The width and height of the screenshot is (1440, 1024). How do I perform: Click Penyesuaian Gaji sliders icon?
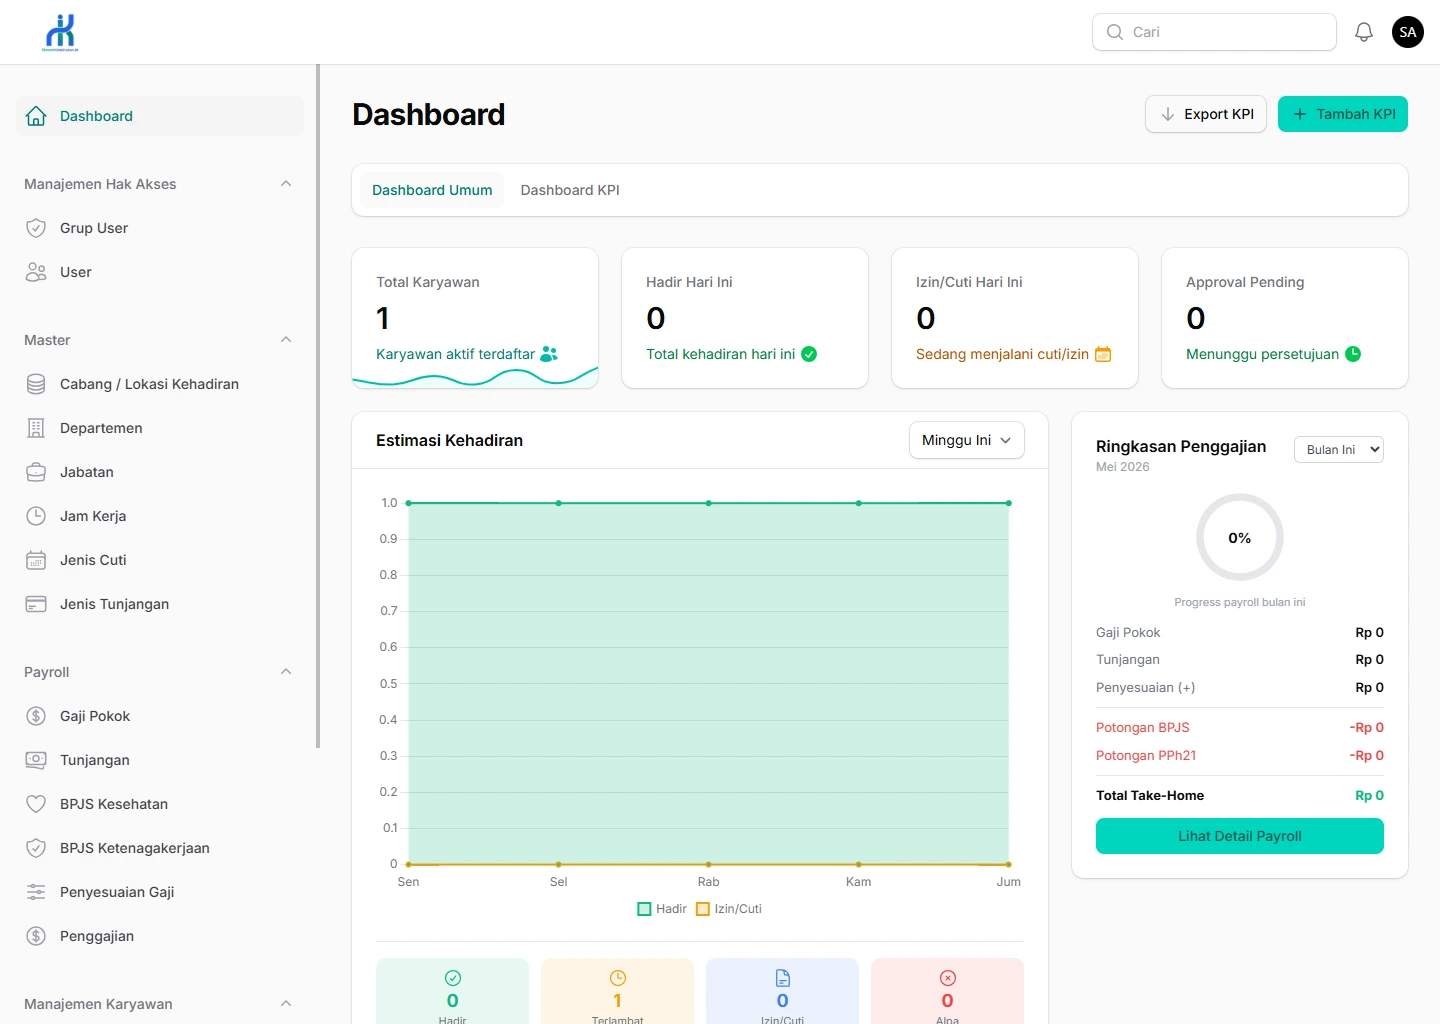coord(36,892)
